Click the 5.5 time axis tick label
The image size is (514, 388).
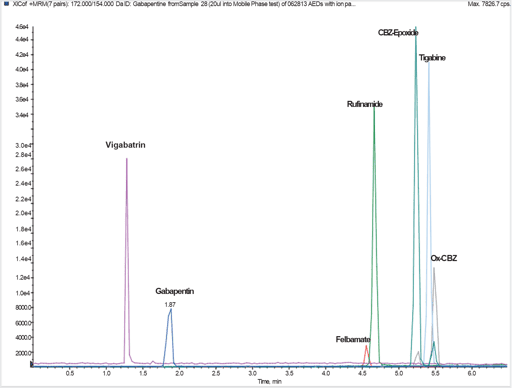(x=435, y=373)
